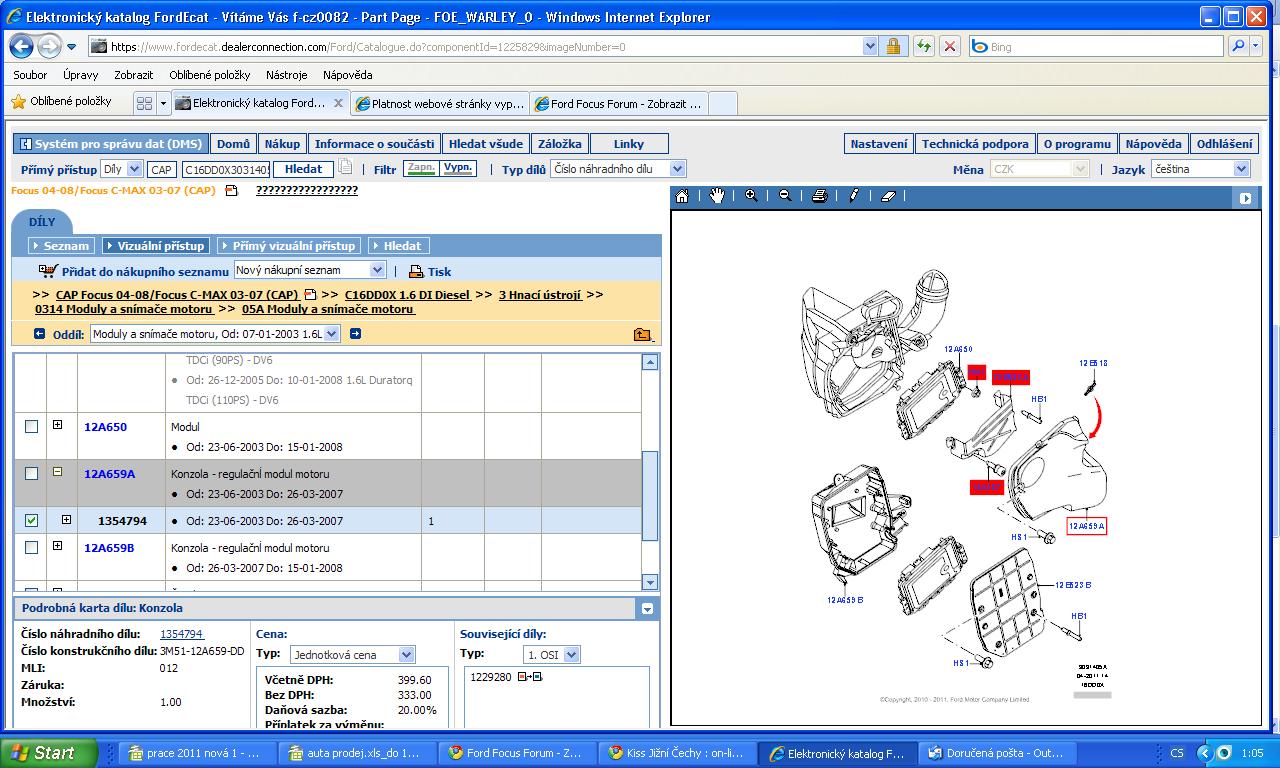This screenshot has height=768, width=1280.
Task: Click the Technická podpora button
Action: [974, 144]
